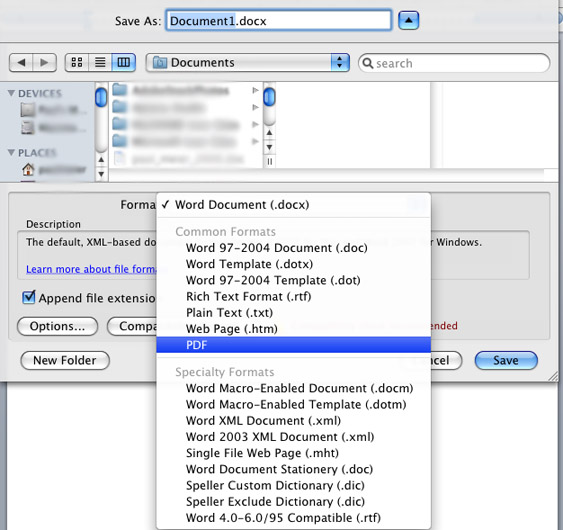Viewport: 563px width, 530px height.
Task: Click the magnifier icon in search field
Action: pyautogui.click(x=367, y=63)
